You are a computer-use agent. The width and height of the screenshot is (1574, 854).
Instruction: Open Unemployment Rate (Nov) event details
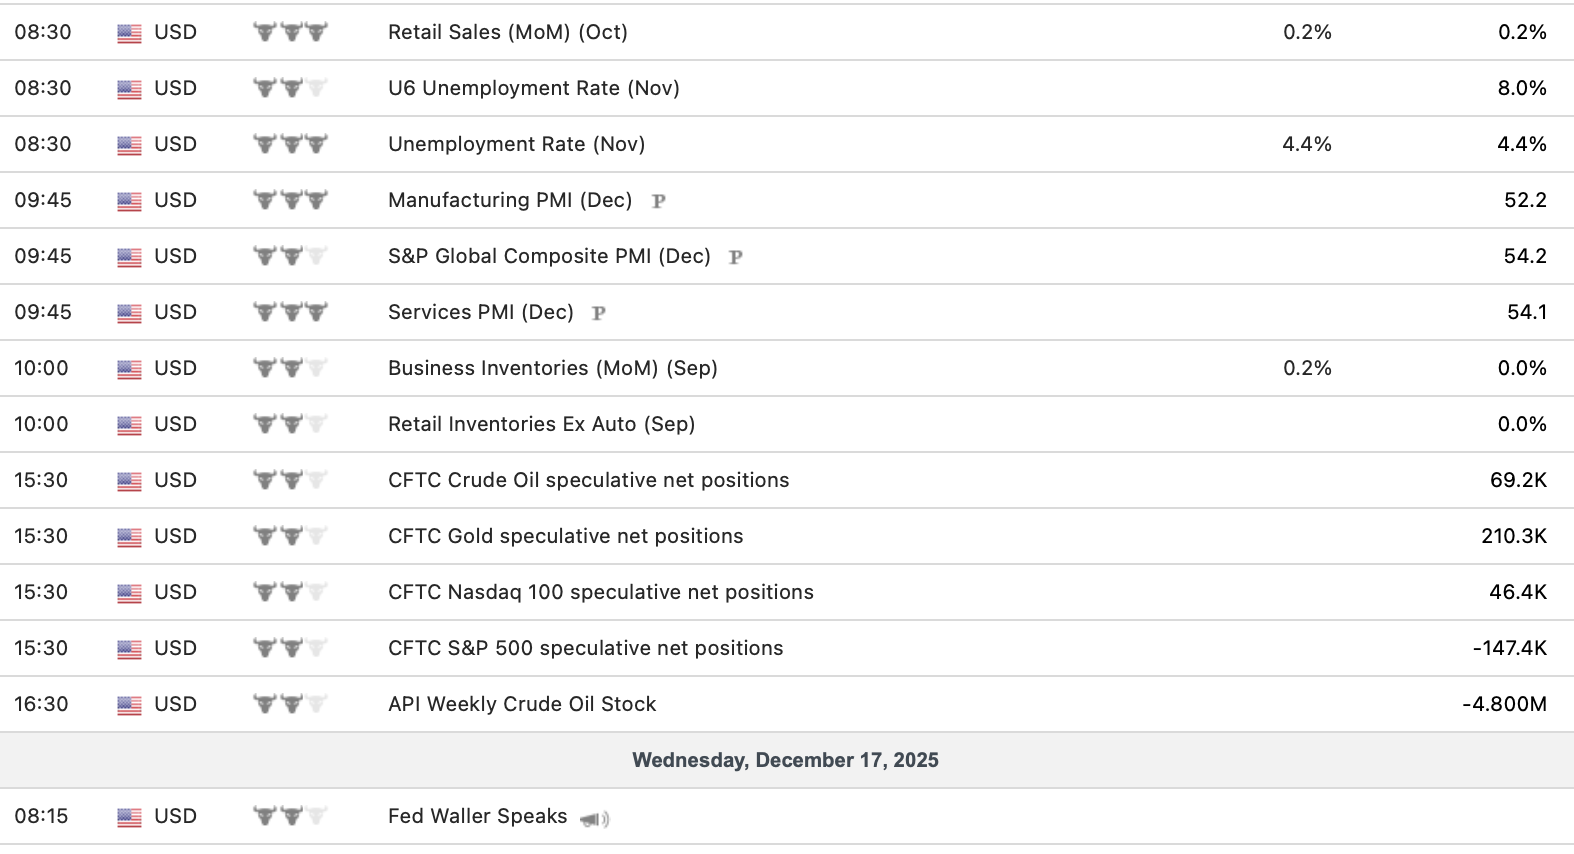[x=516, y=144]
